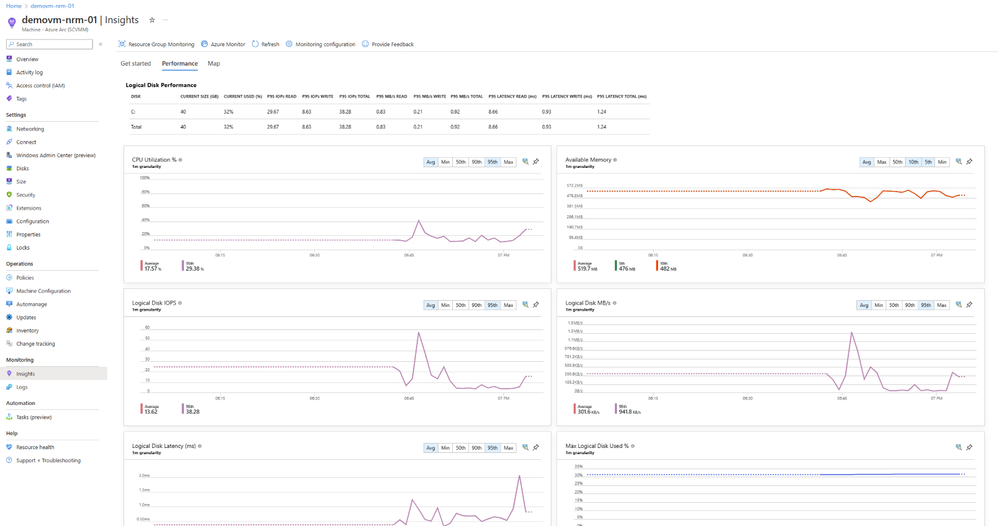Pin the CPU Utilization chart
The height and width of the screenshot is (526, 998).
tap(536, 162)
